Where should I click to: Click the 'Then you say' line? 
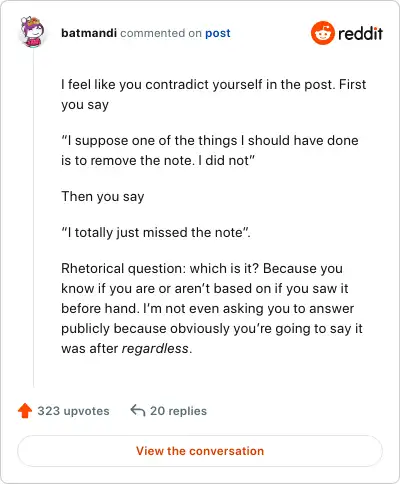(103, 197)
